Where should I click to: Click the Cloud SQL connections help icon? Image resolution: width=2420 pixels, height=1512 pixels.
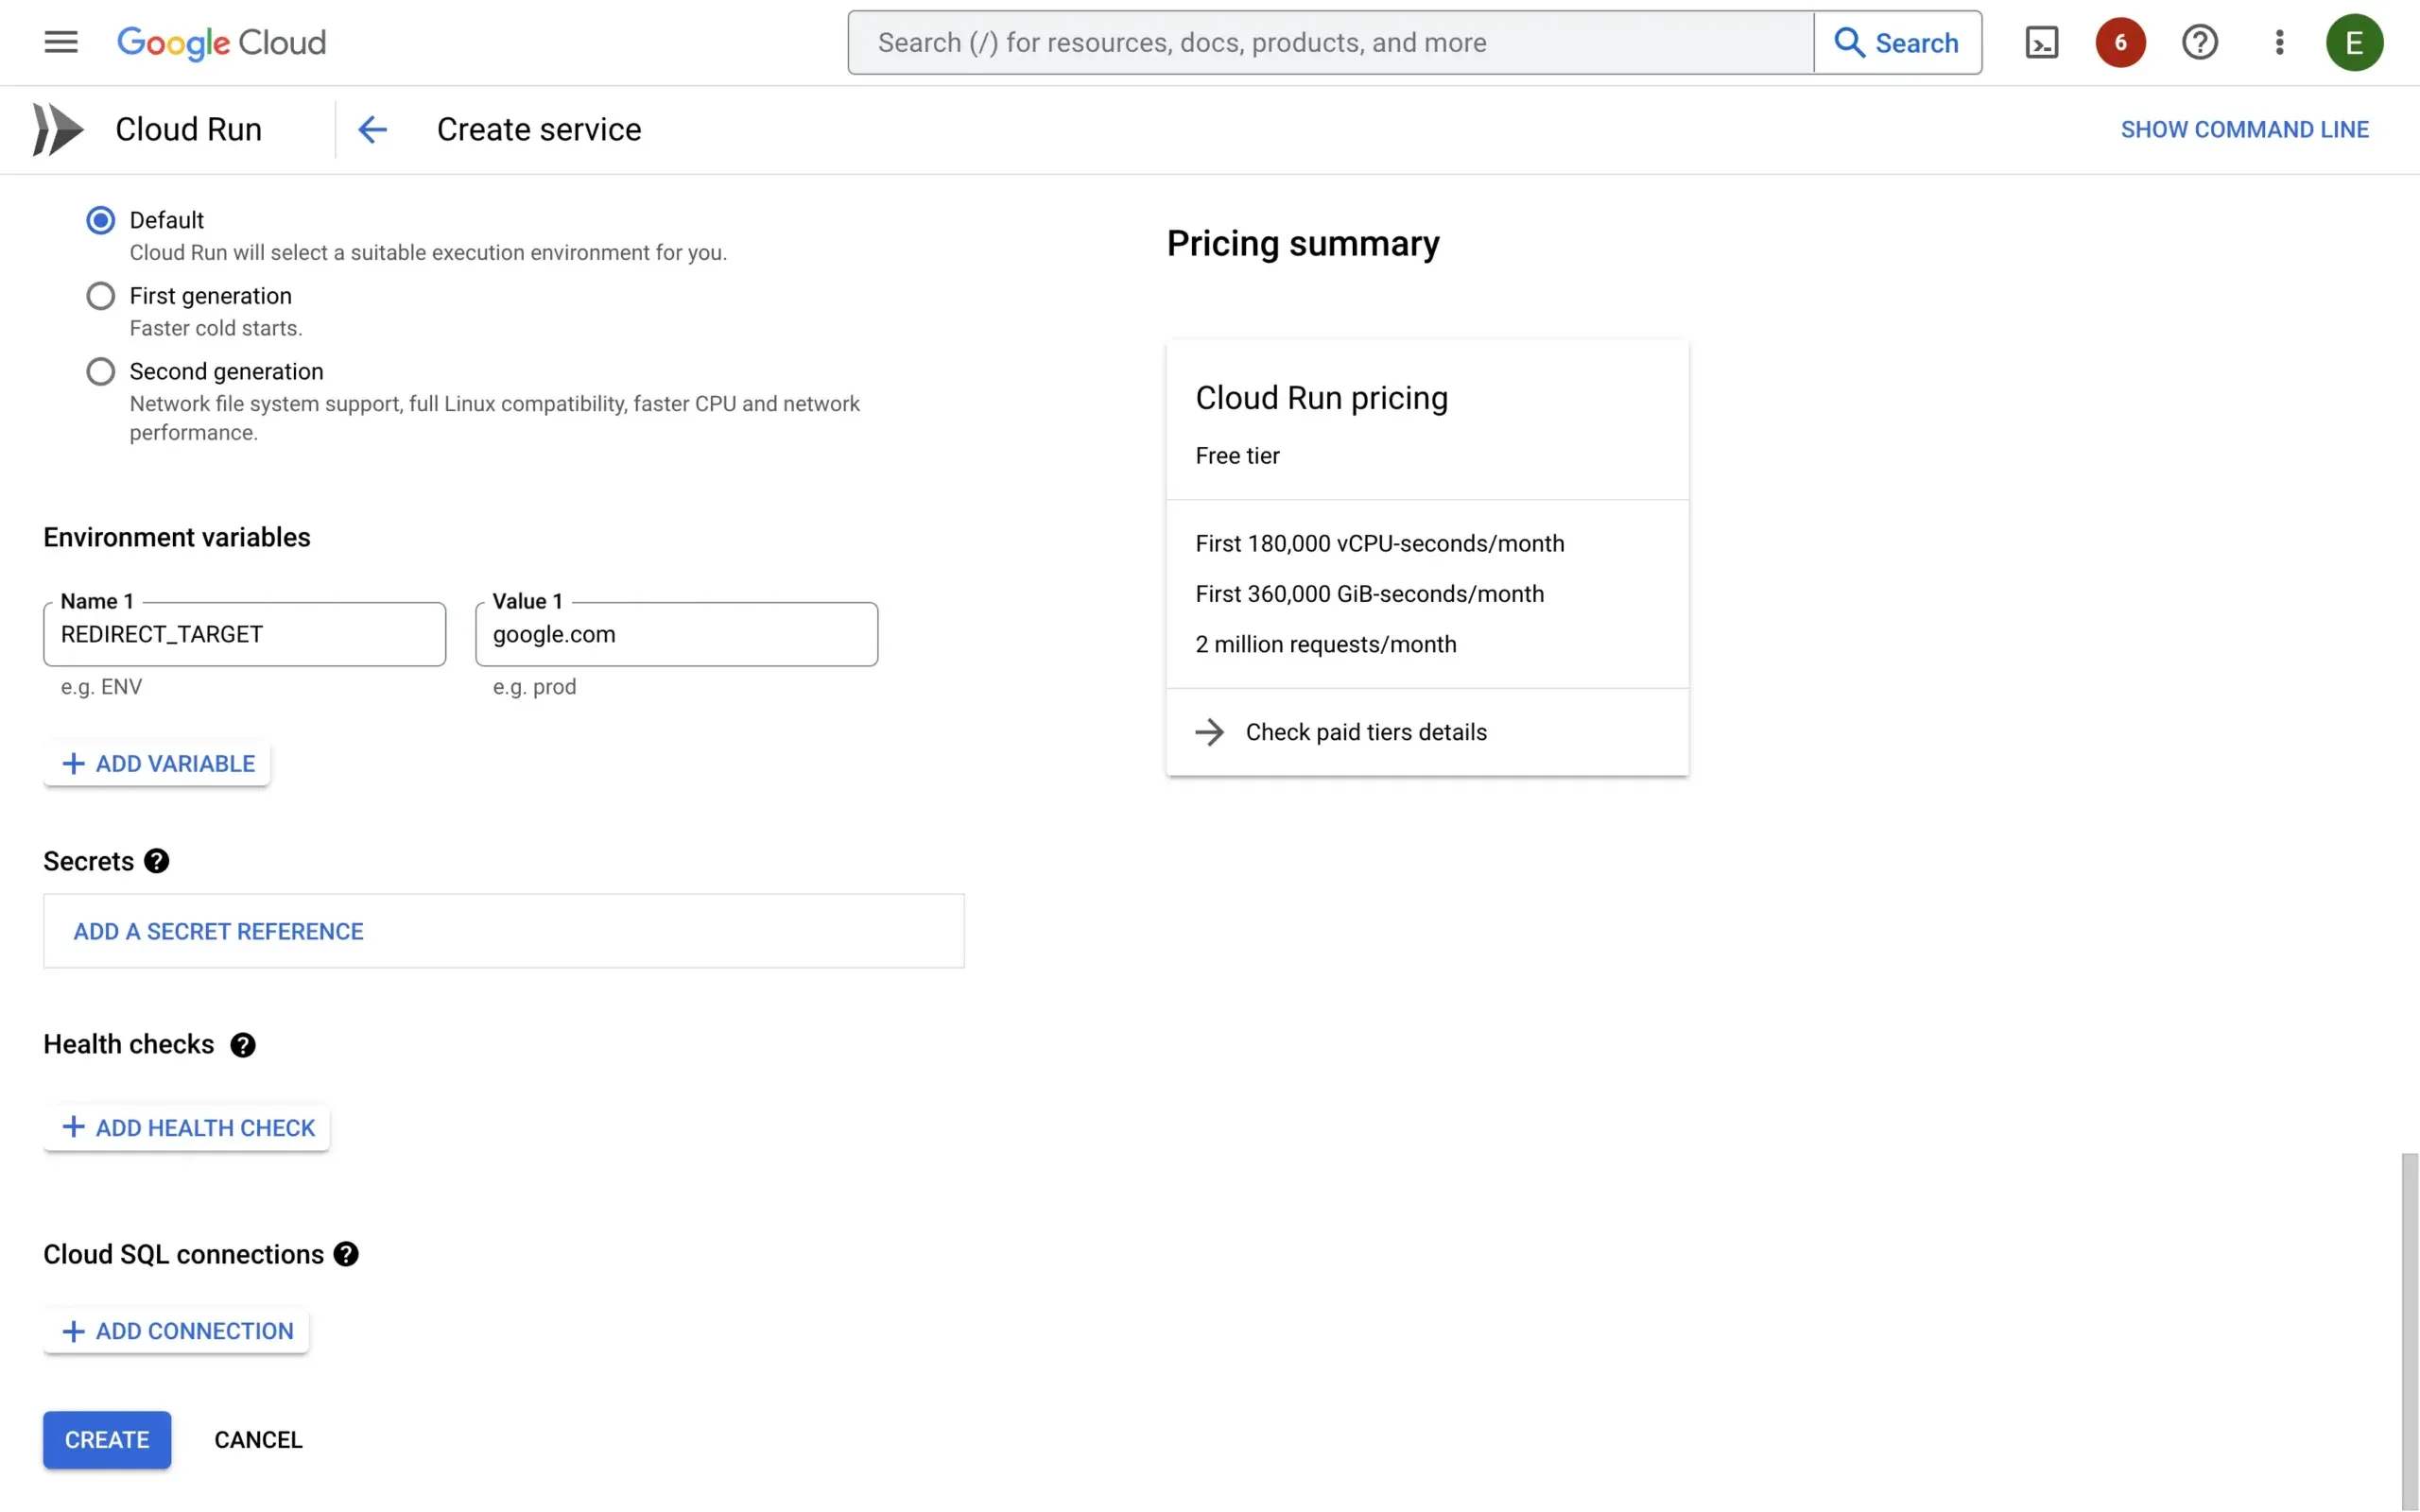click(x=346, y=1254)
